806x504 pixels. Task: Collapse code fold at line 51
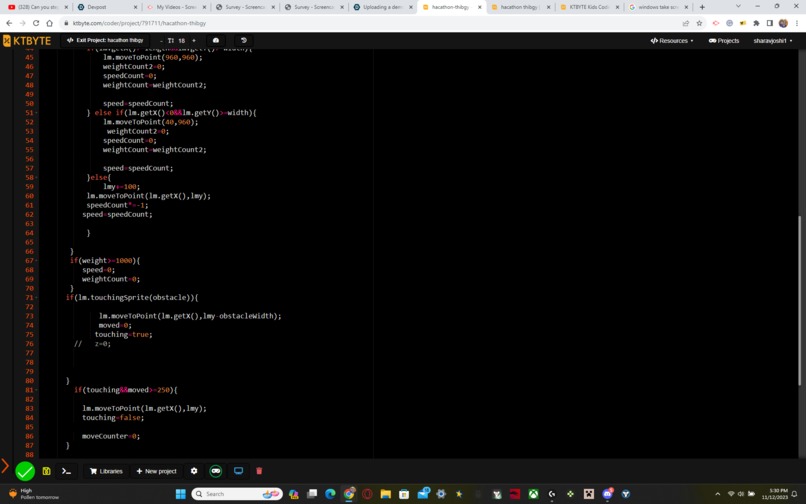(36, 113)
